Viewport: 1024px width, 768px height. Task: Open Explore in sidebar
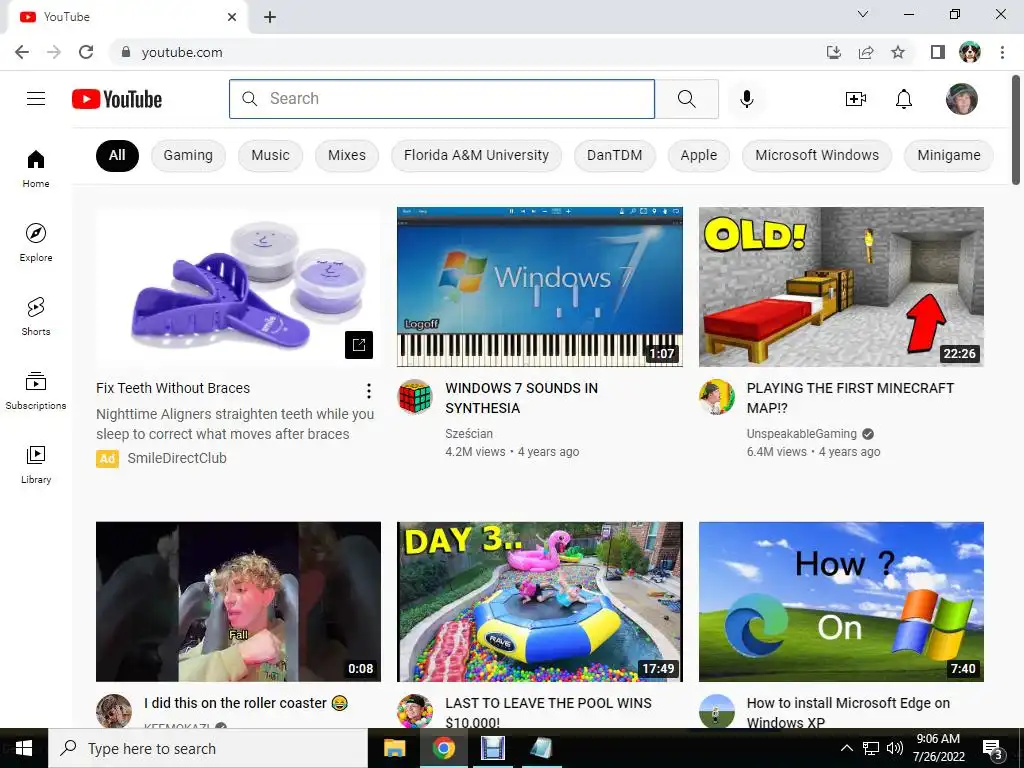point(36,242)
